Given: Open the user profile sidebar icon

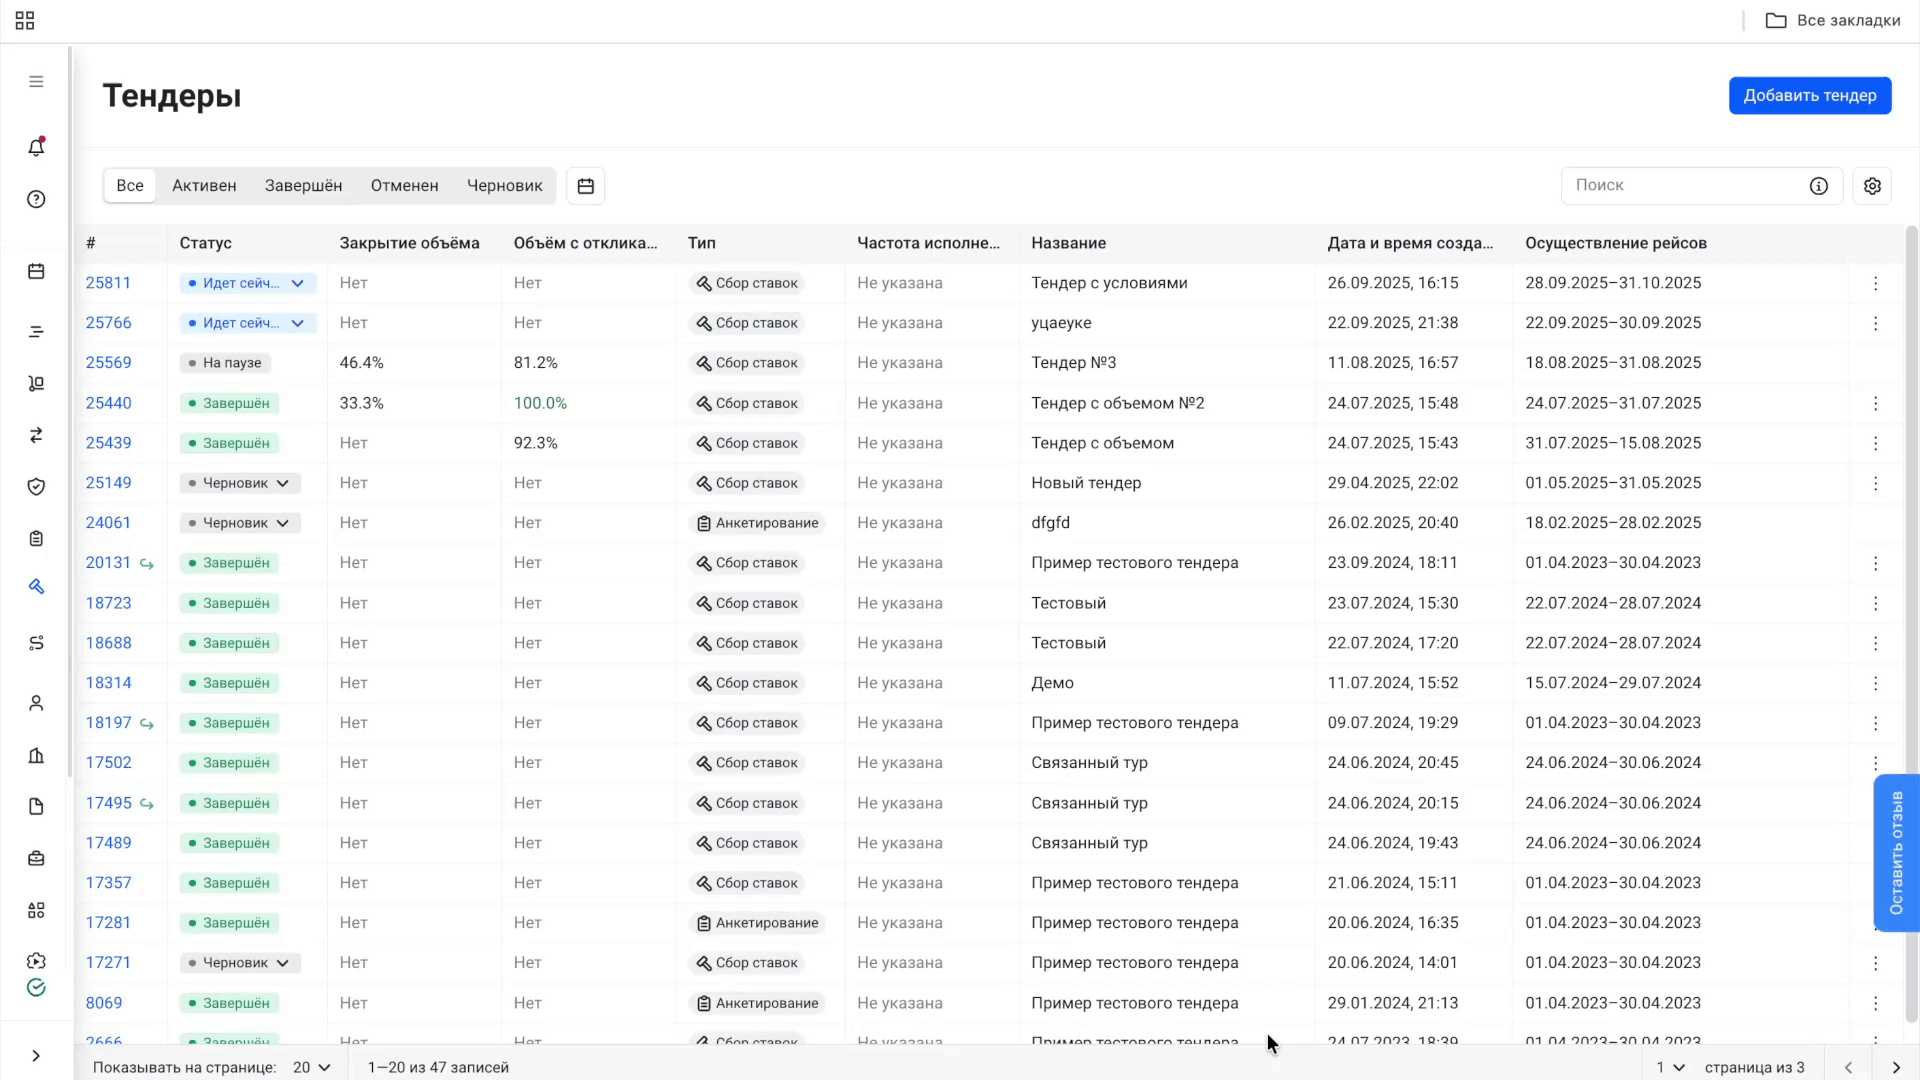Looking at the screenshot, I should (36, 703).
